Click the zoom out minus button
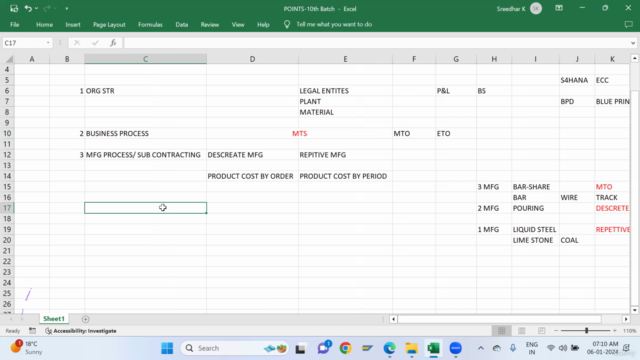 click(556, 331)
